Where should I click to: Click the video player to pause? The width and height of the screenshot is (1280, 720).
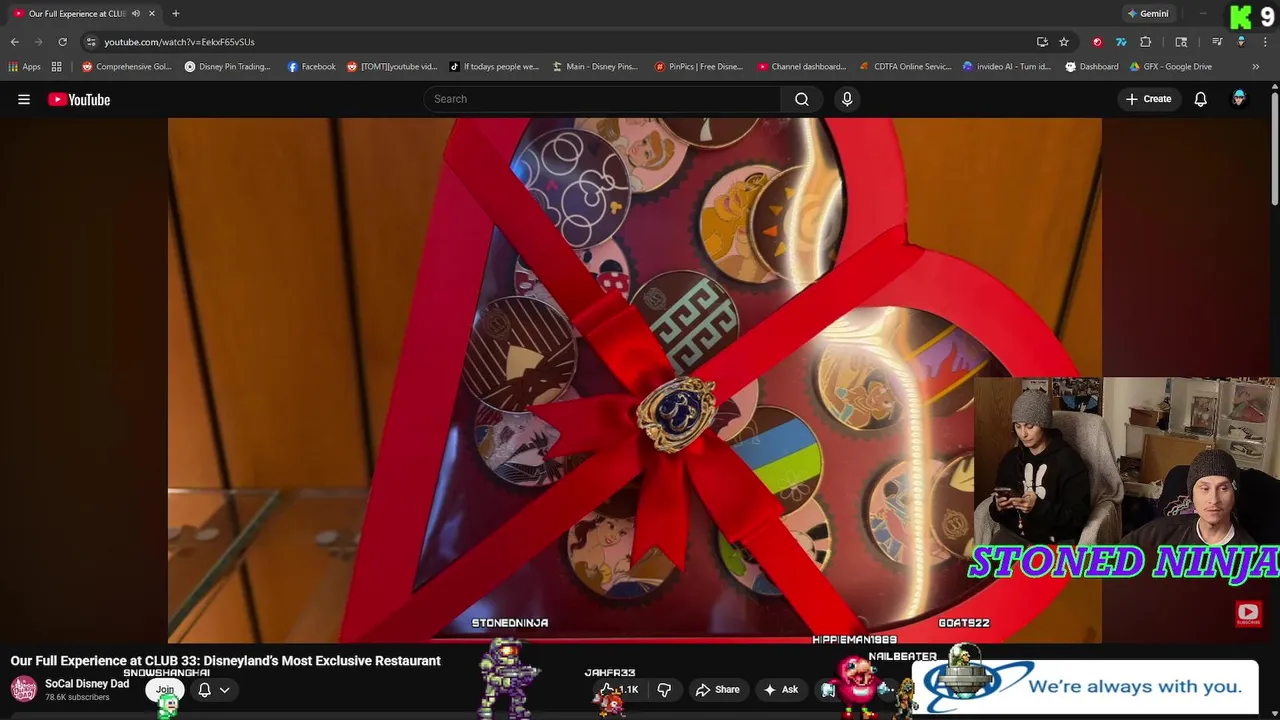pyautogui.click(x=634, y=380)
